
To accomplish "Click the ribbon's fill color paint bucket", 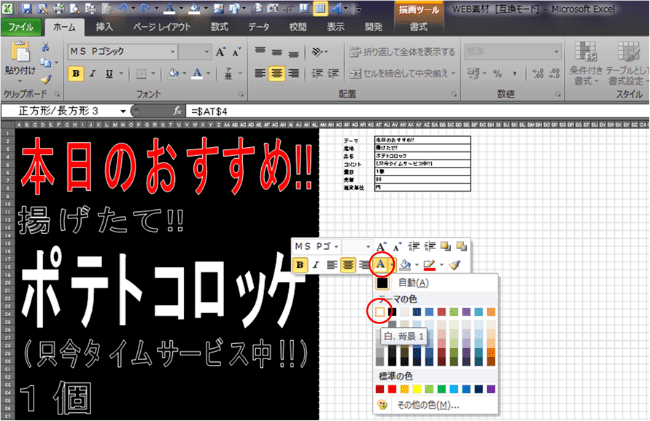I will coord(173,74).
